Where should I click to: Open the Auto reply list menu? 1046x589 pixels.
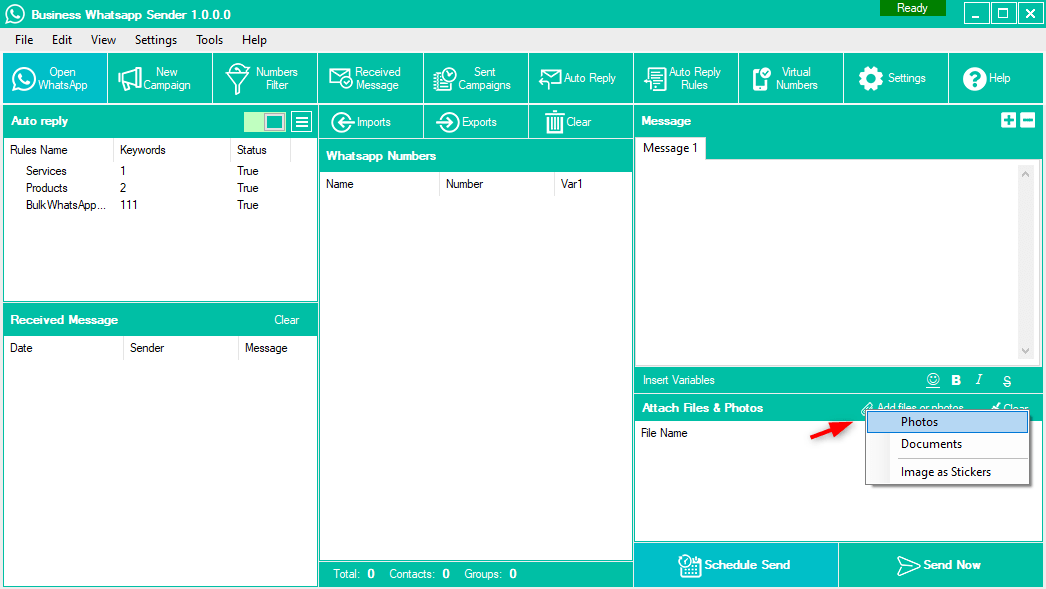coord(301,122)
